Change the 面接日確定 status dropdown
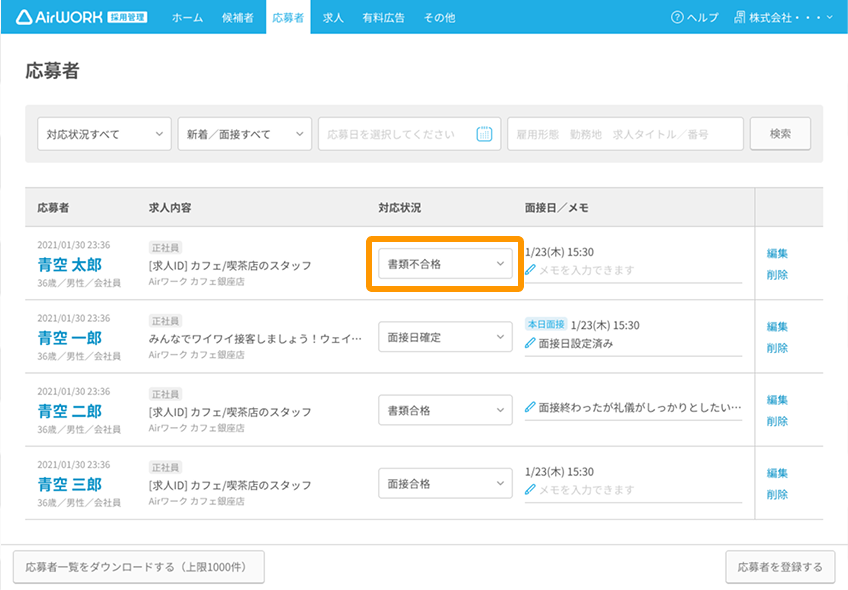This screenshot has width=848, height=590. tap(445, 338)
